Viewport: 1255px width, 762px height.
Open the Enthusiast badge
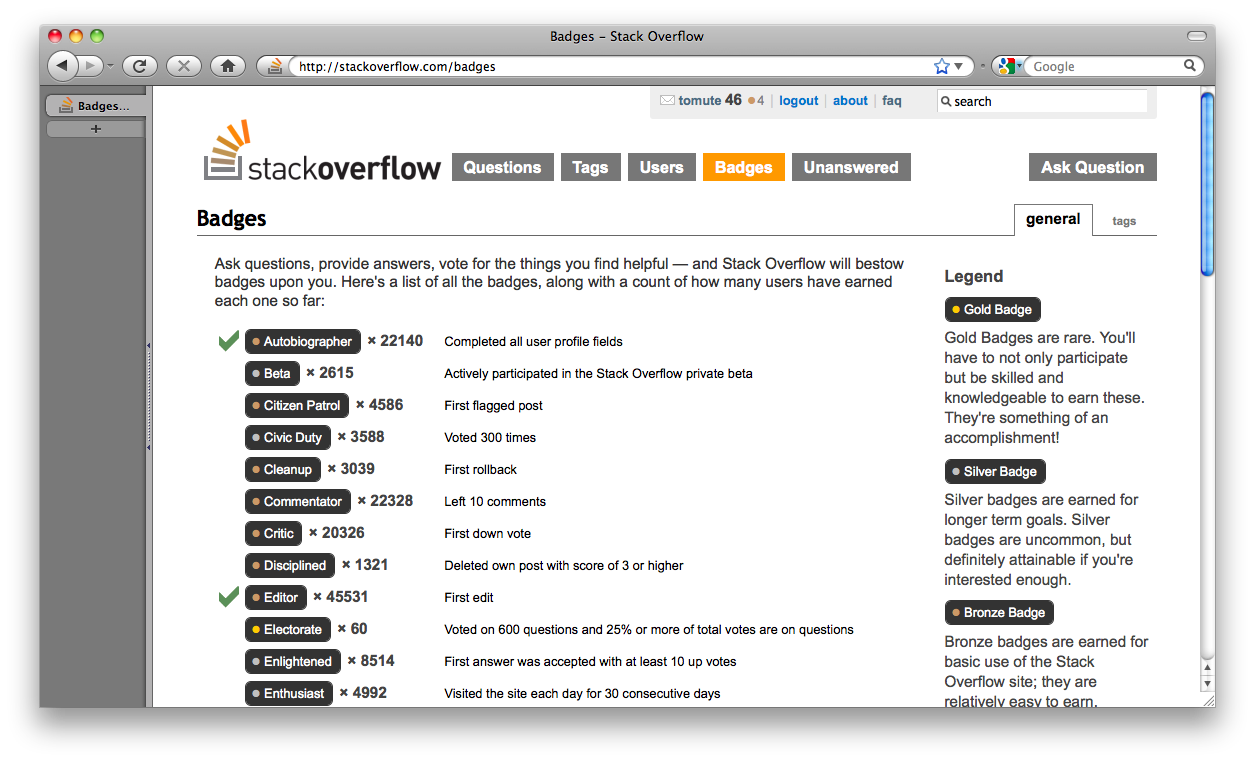[x=289, y=693]
